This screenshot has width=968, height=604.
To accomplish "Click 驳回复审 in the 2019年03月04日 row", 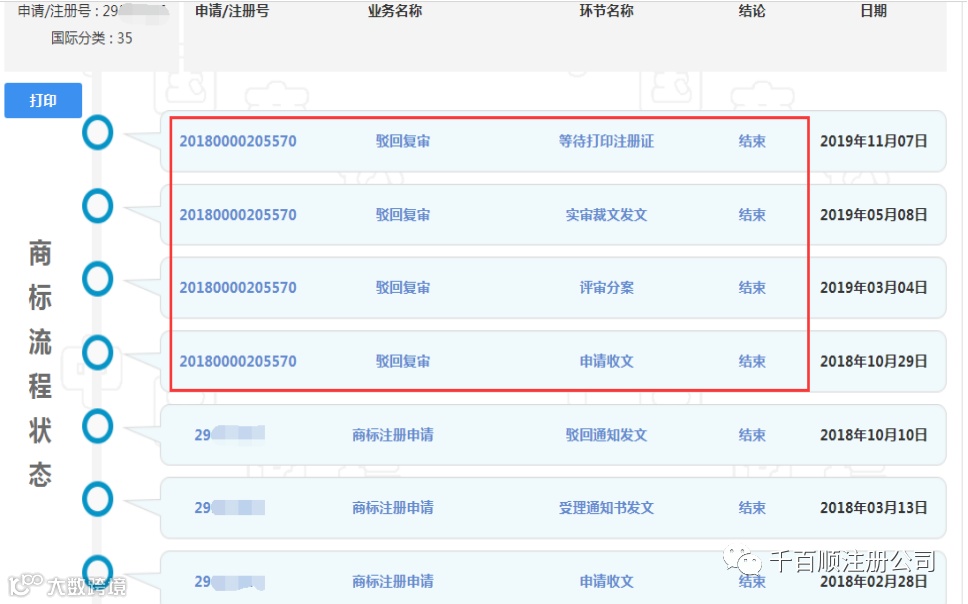I will point(403,288).
